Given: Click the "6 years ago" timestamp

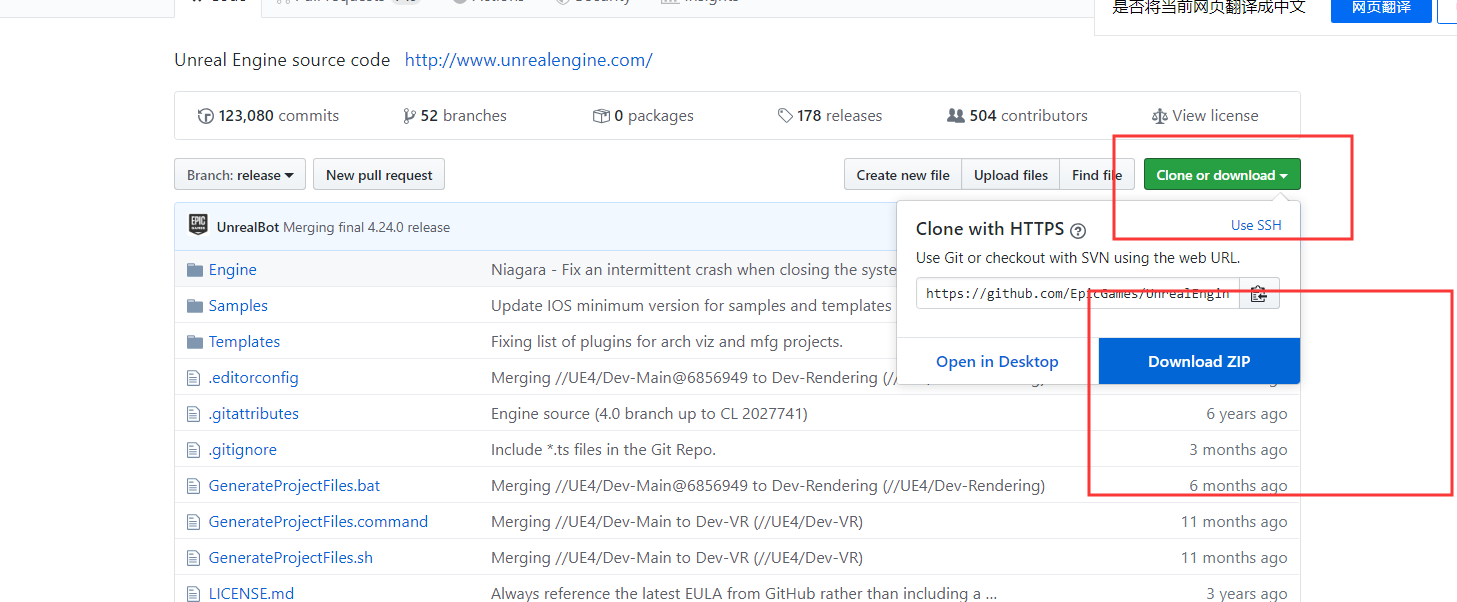Looking at the screenshot, I should pos(1247,414).
